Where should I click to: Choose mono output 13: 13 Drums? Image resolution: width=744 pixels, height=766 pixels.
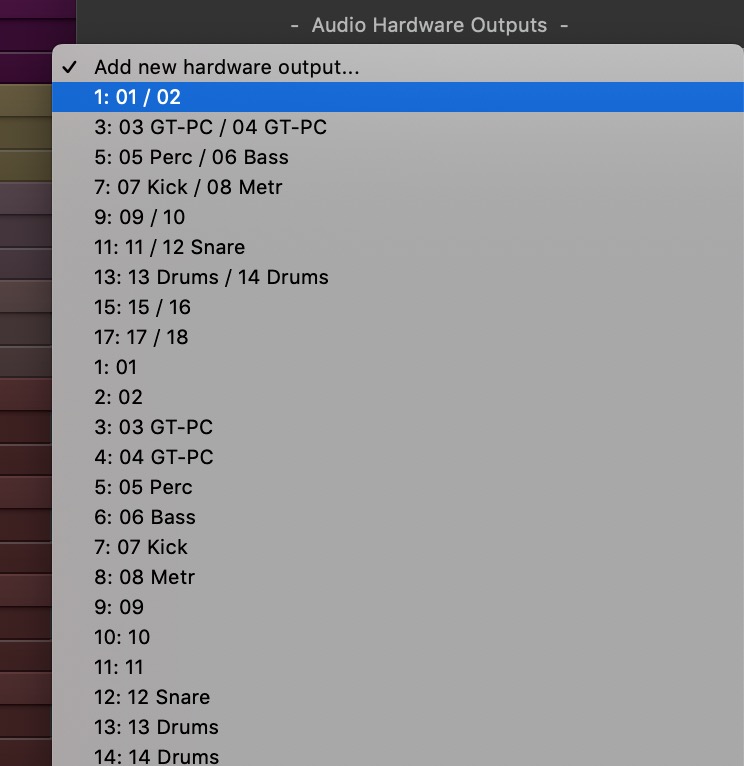(x=156, y=727)
